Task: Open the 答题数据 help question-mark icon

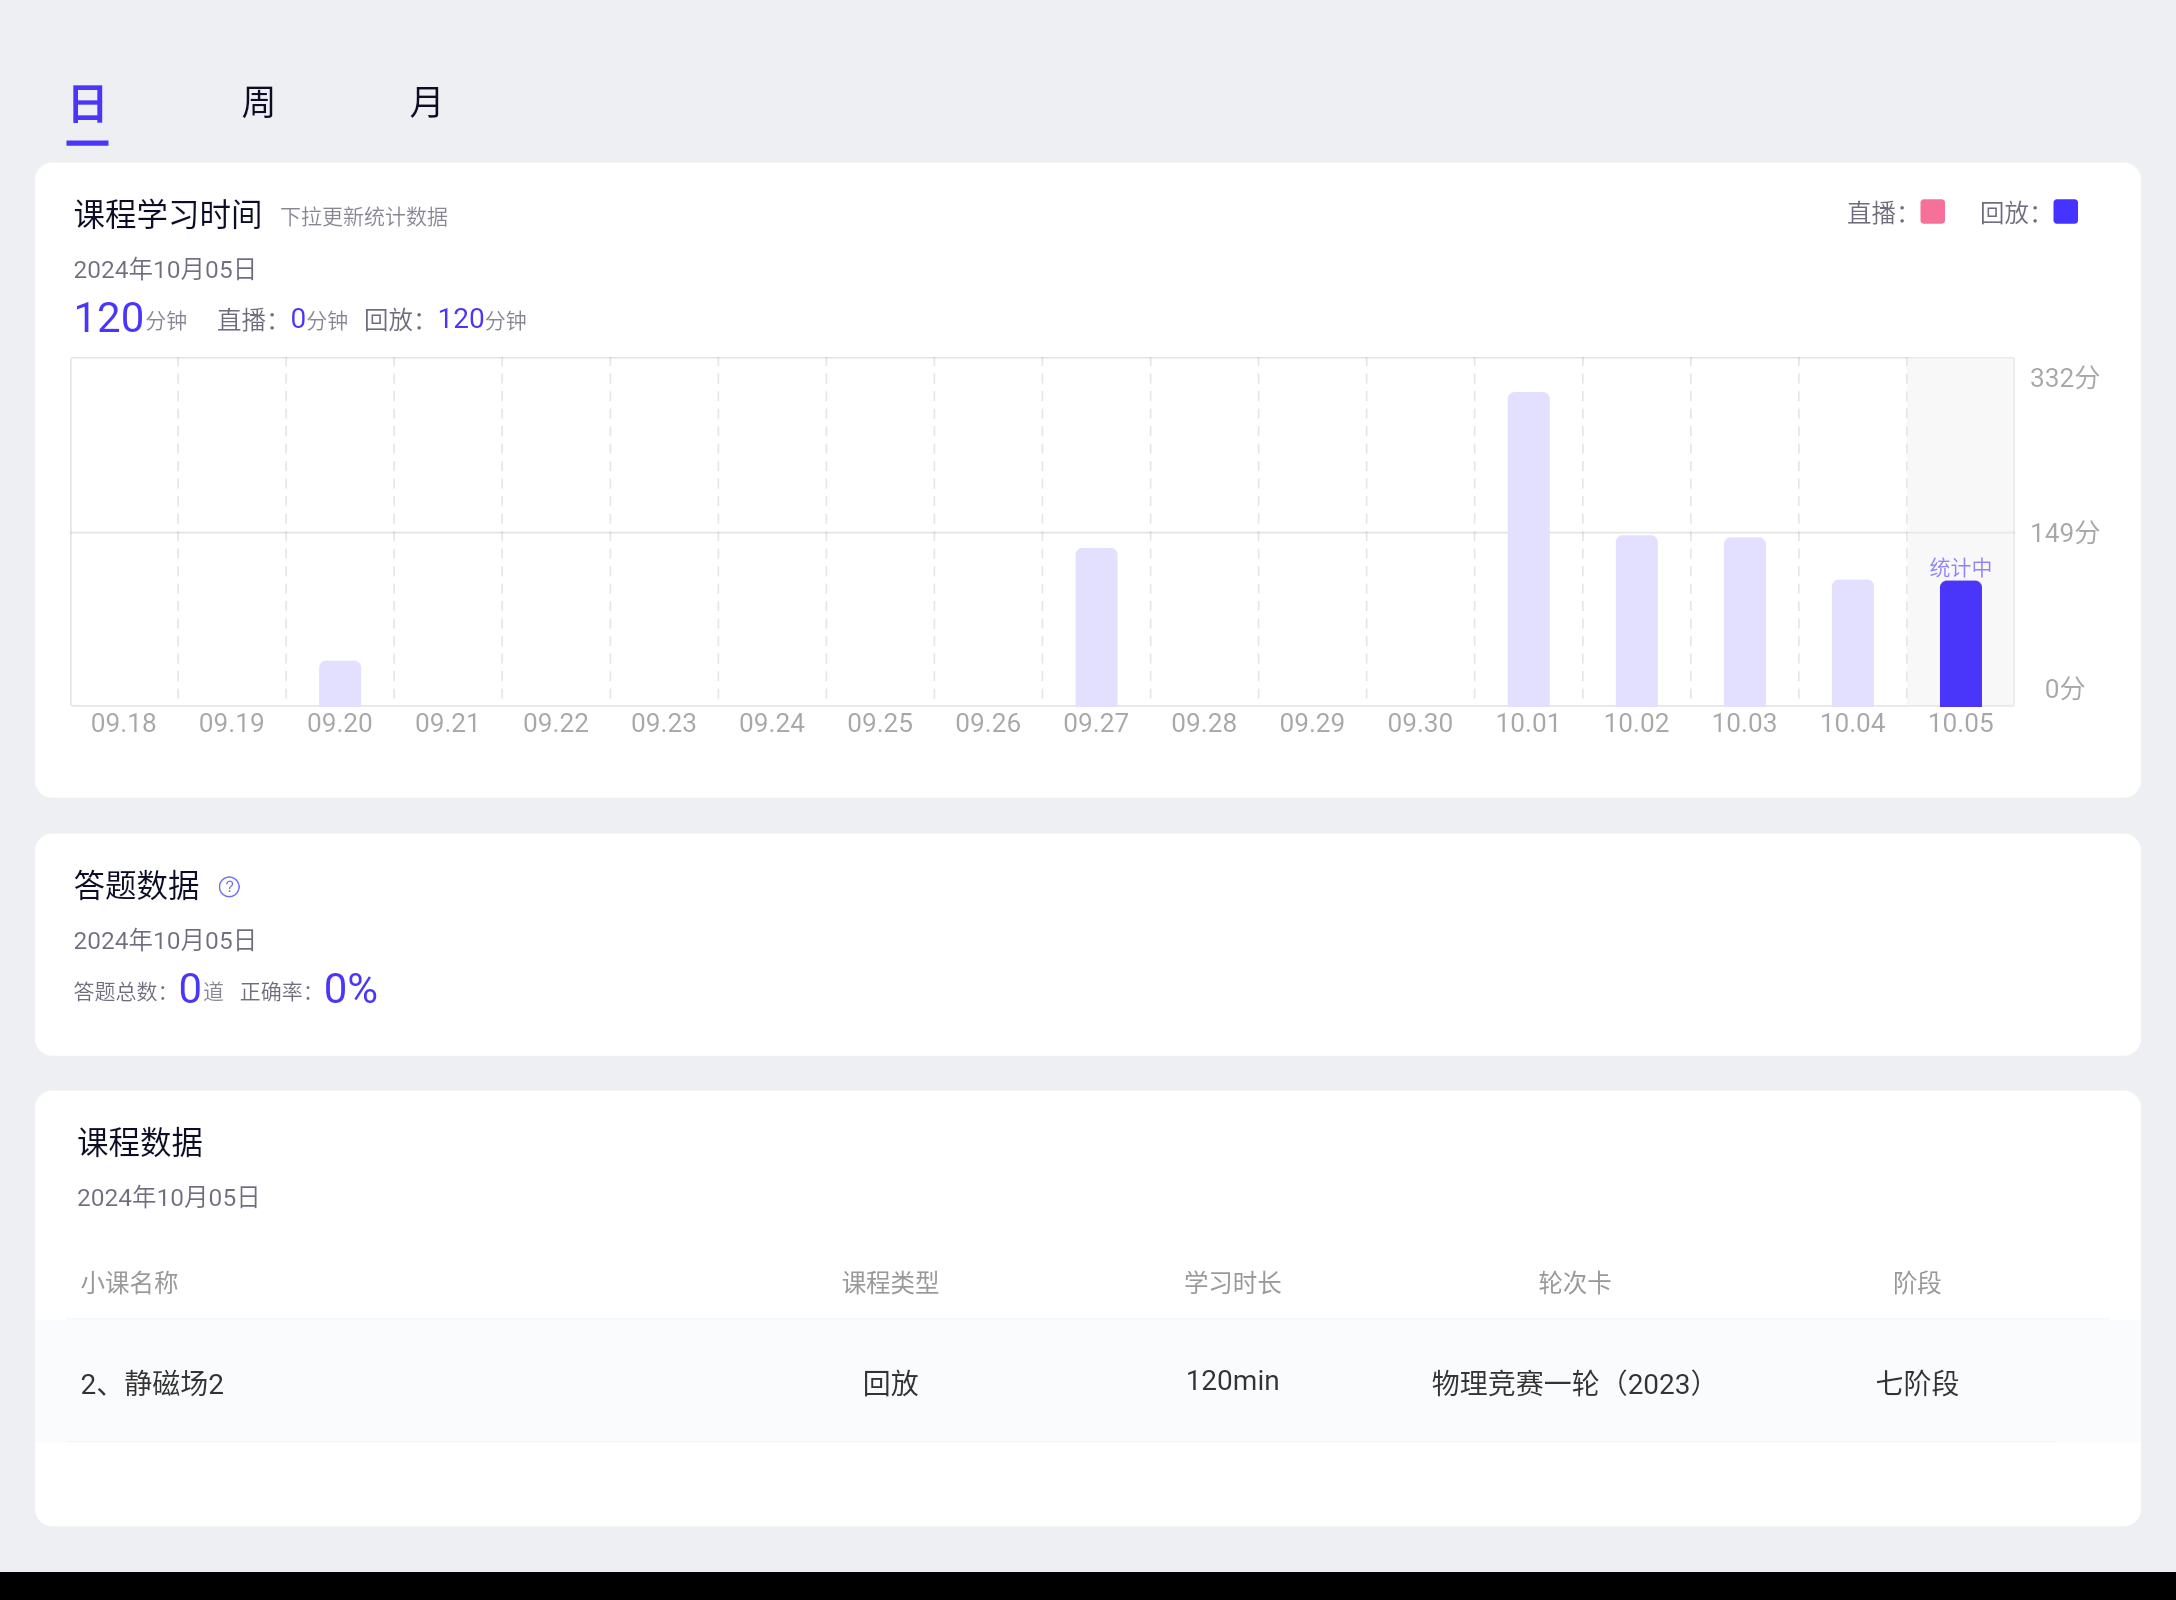Action: (x=229, y=887)
